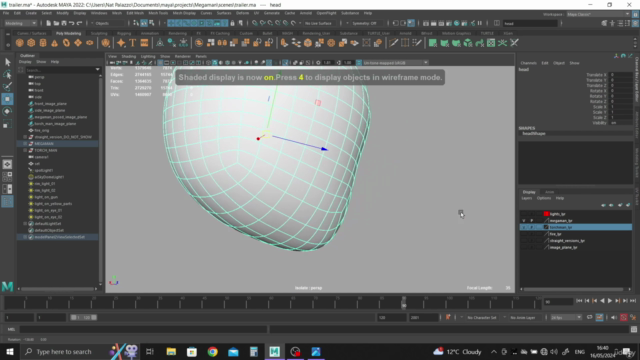Viewport: 640px width, 360px height.
Task: Click the polygon Type (T) shelf icon
Action: 133,43
